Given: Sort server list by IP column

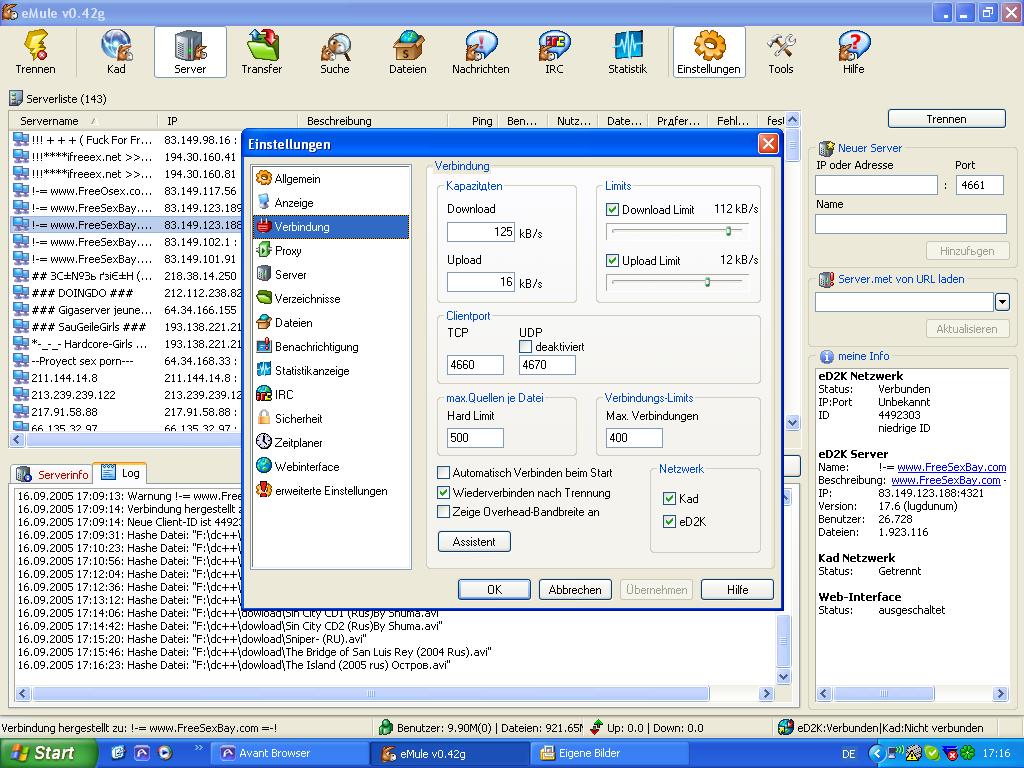Looking at the screenshot, I should click(227, 121).
